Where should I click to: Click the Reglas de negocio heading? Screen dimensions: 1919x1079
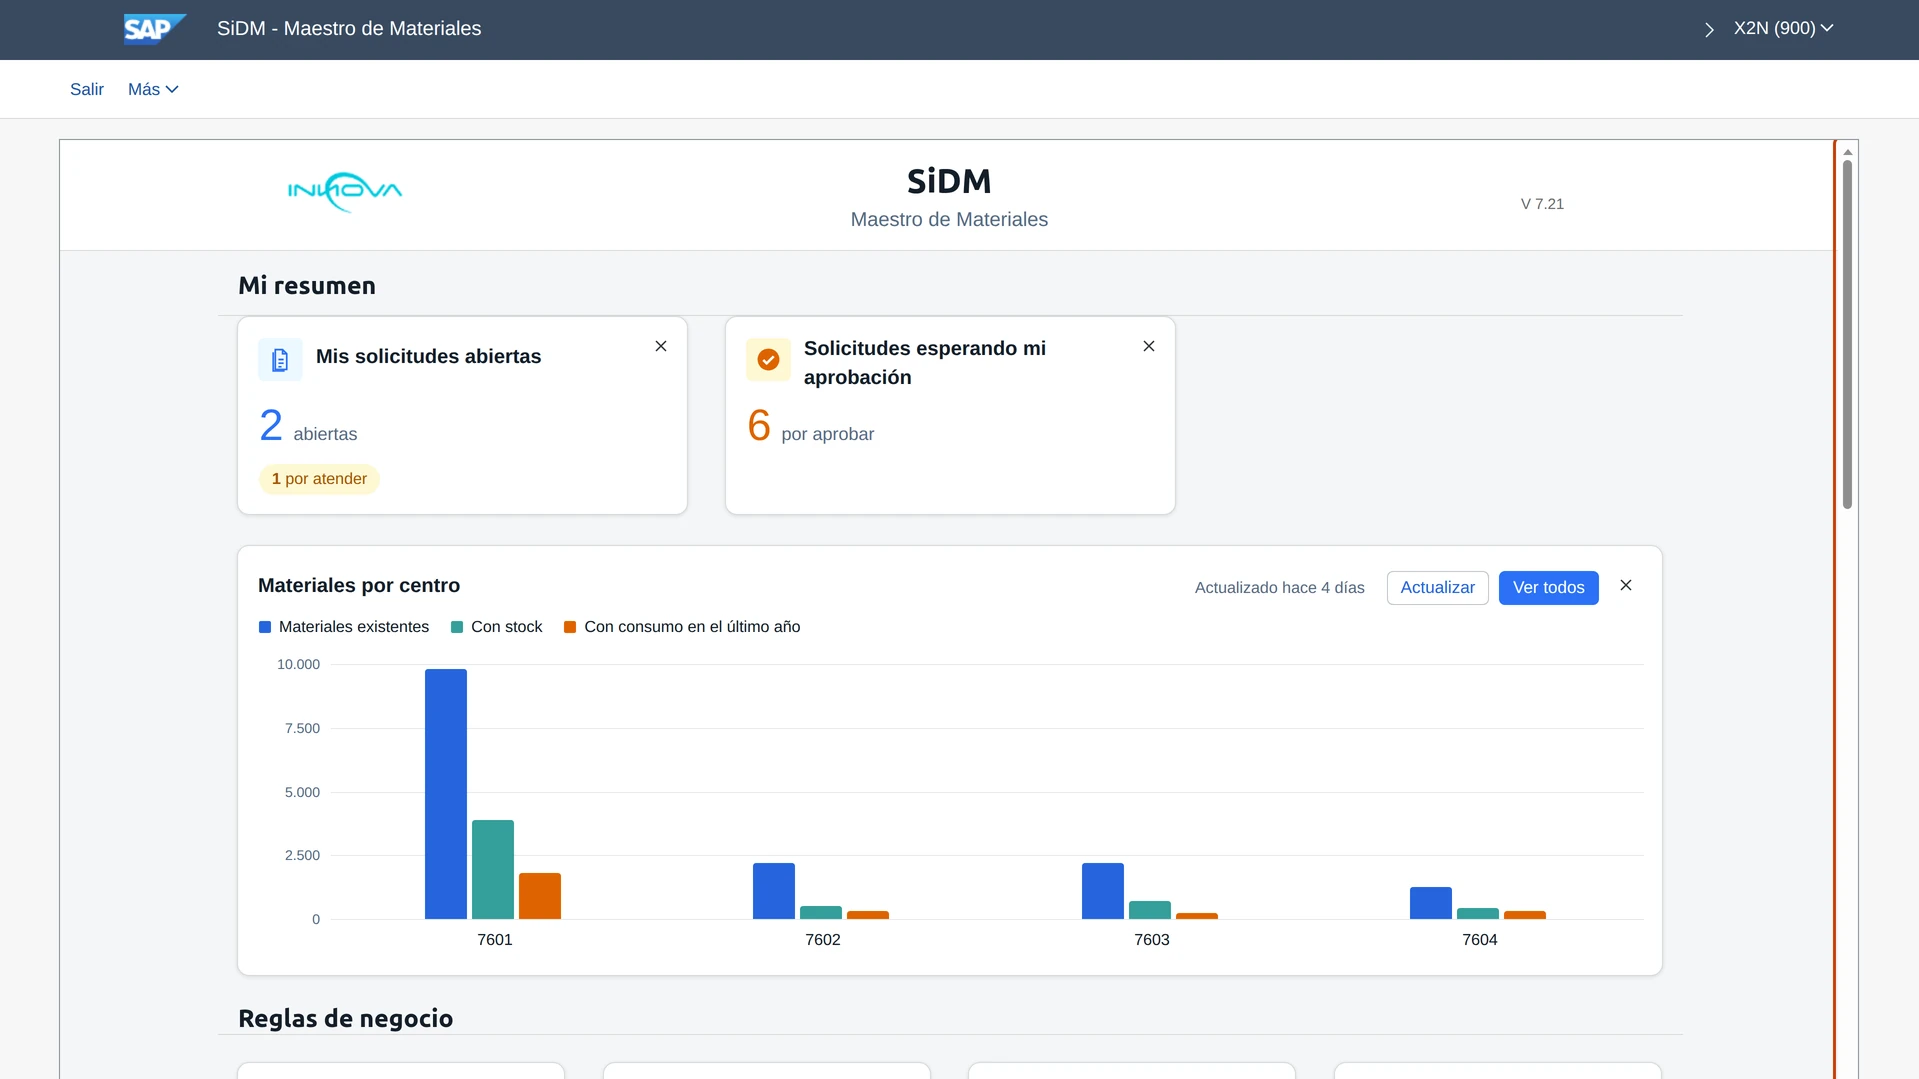point(345,1019)
